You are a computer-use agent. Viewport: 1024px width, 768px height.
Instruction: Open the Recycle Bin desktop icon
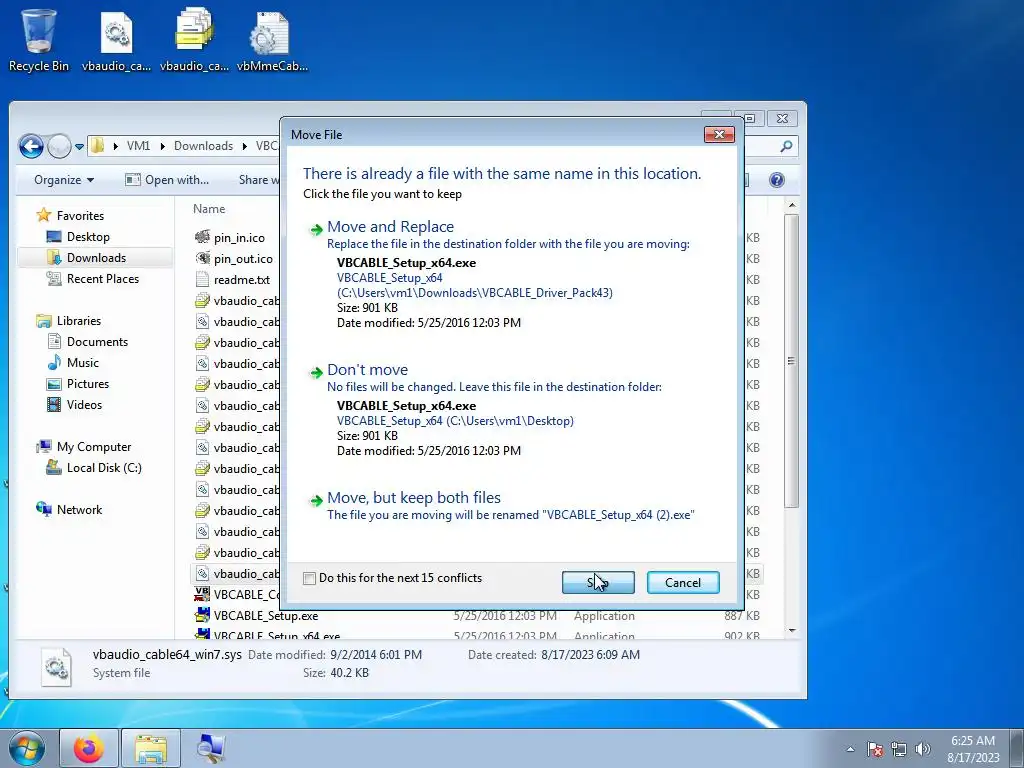point(38,40)
